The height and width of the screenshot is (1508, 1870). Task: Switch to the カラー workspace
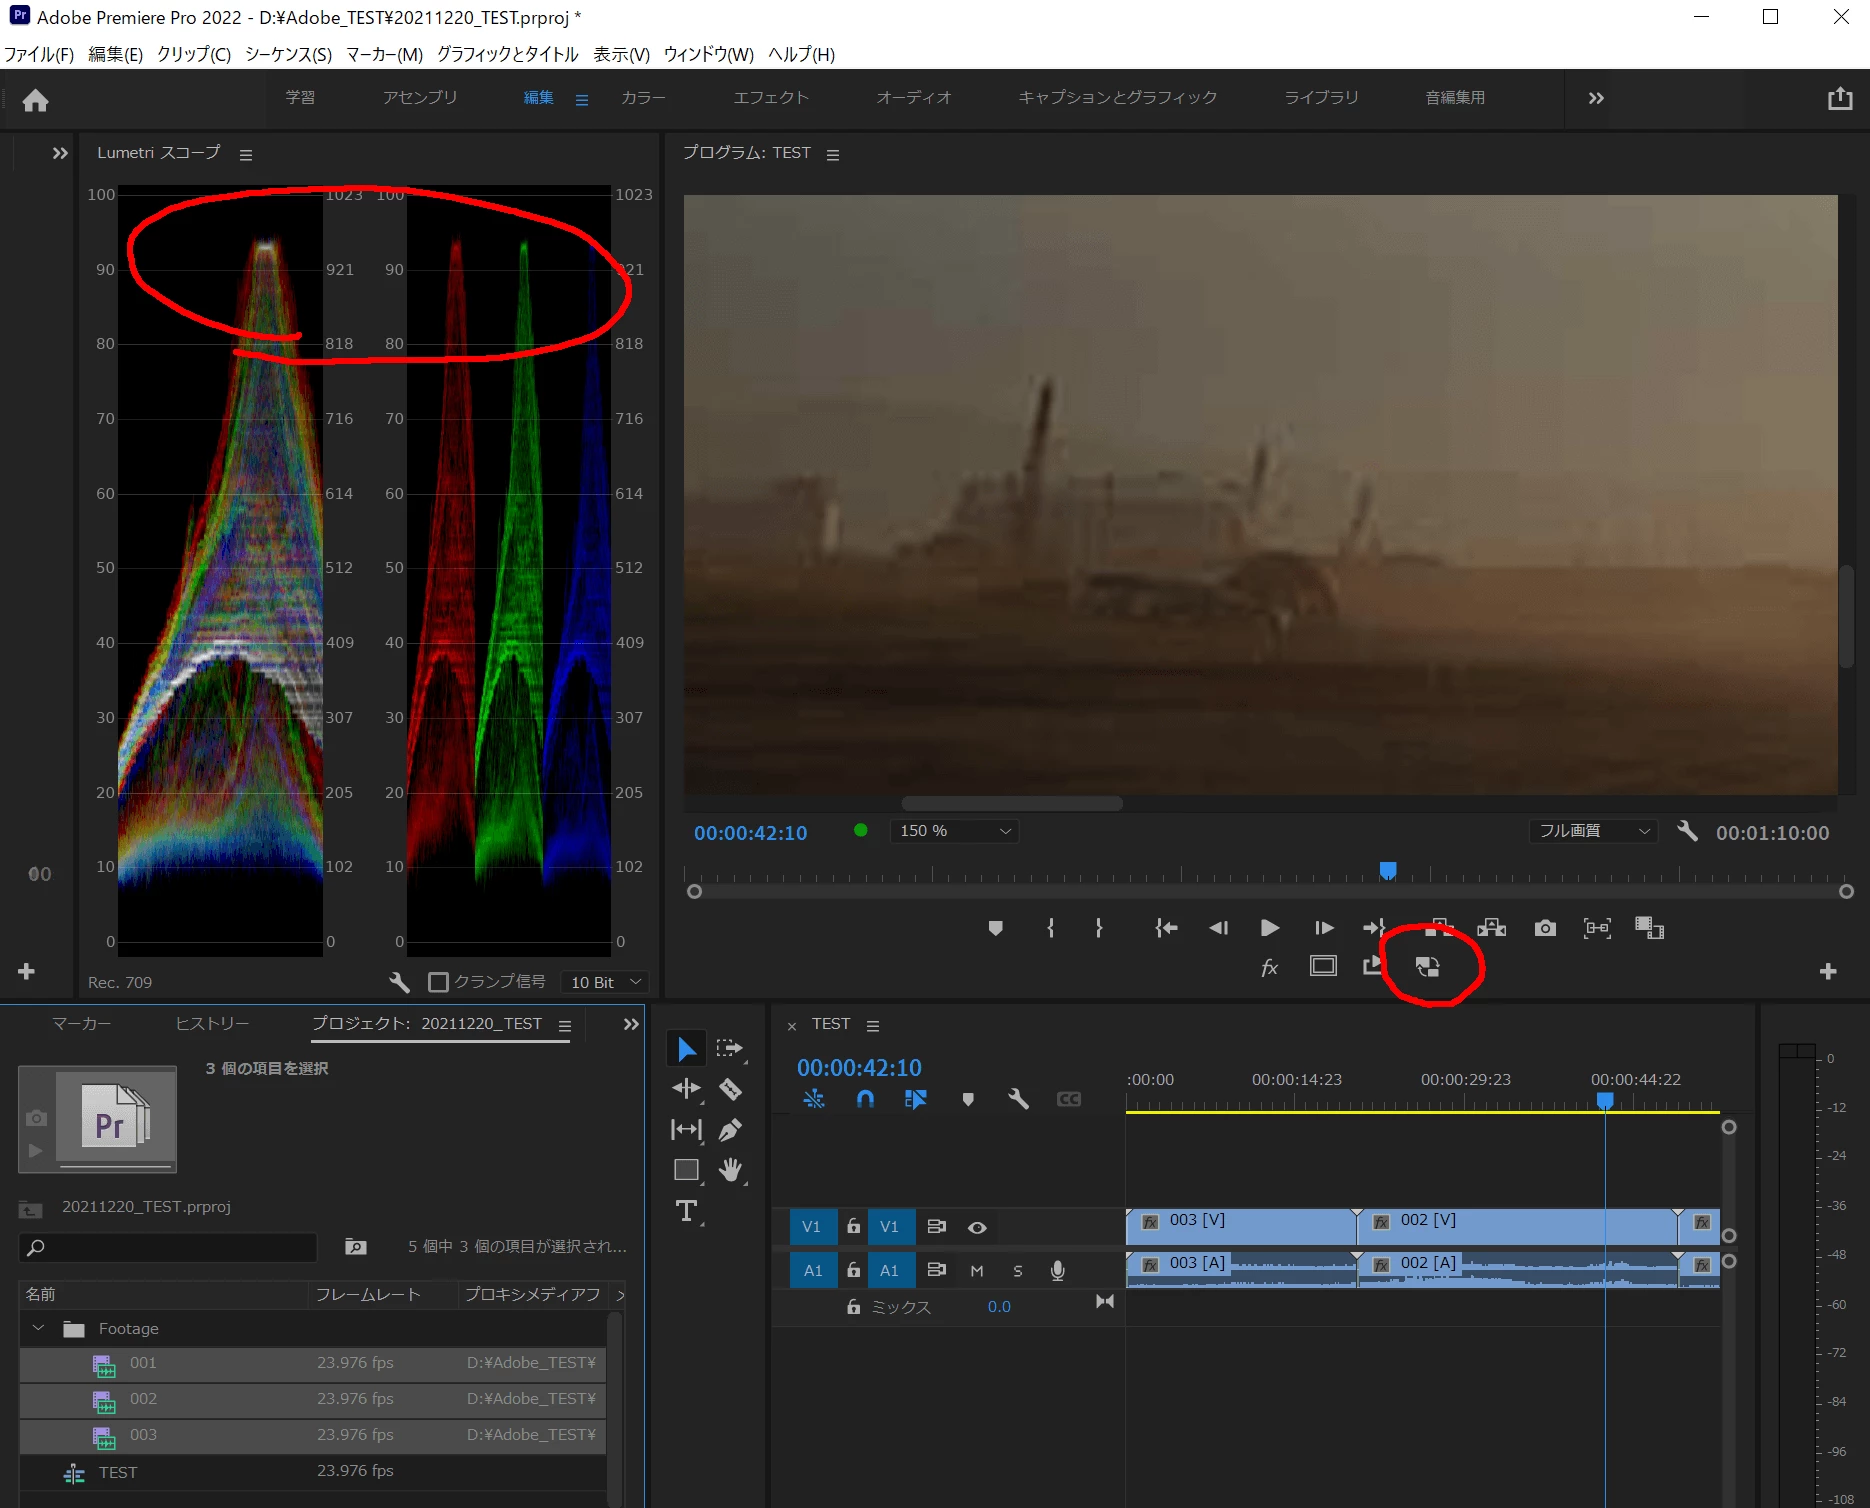(x=643, y=97)
